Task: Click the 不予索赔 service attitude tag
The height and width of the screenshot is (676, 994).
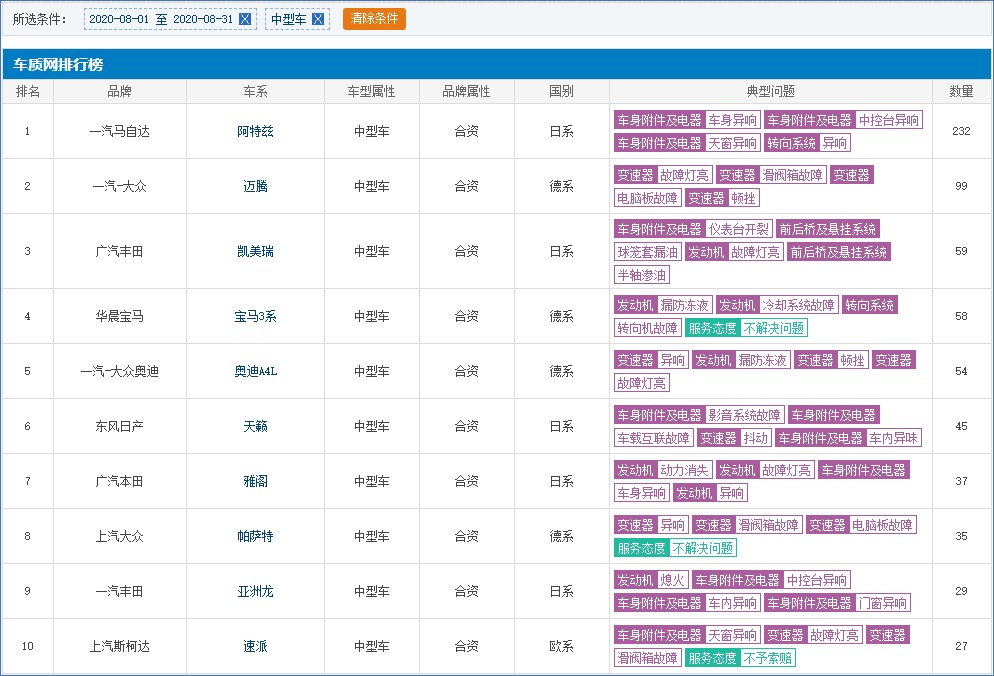Action: pyautogui.click(x=768, y=658)
